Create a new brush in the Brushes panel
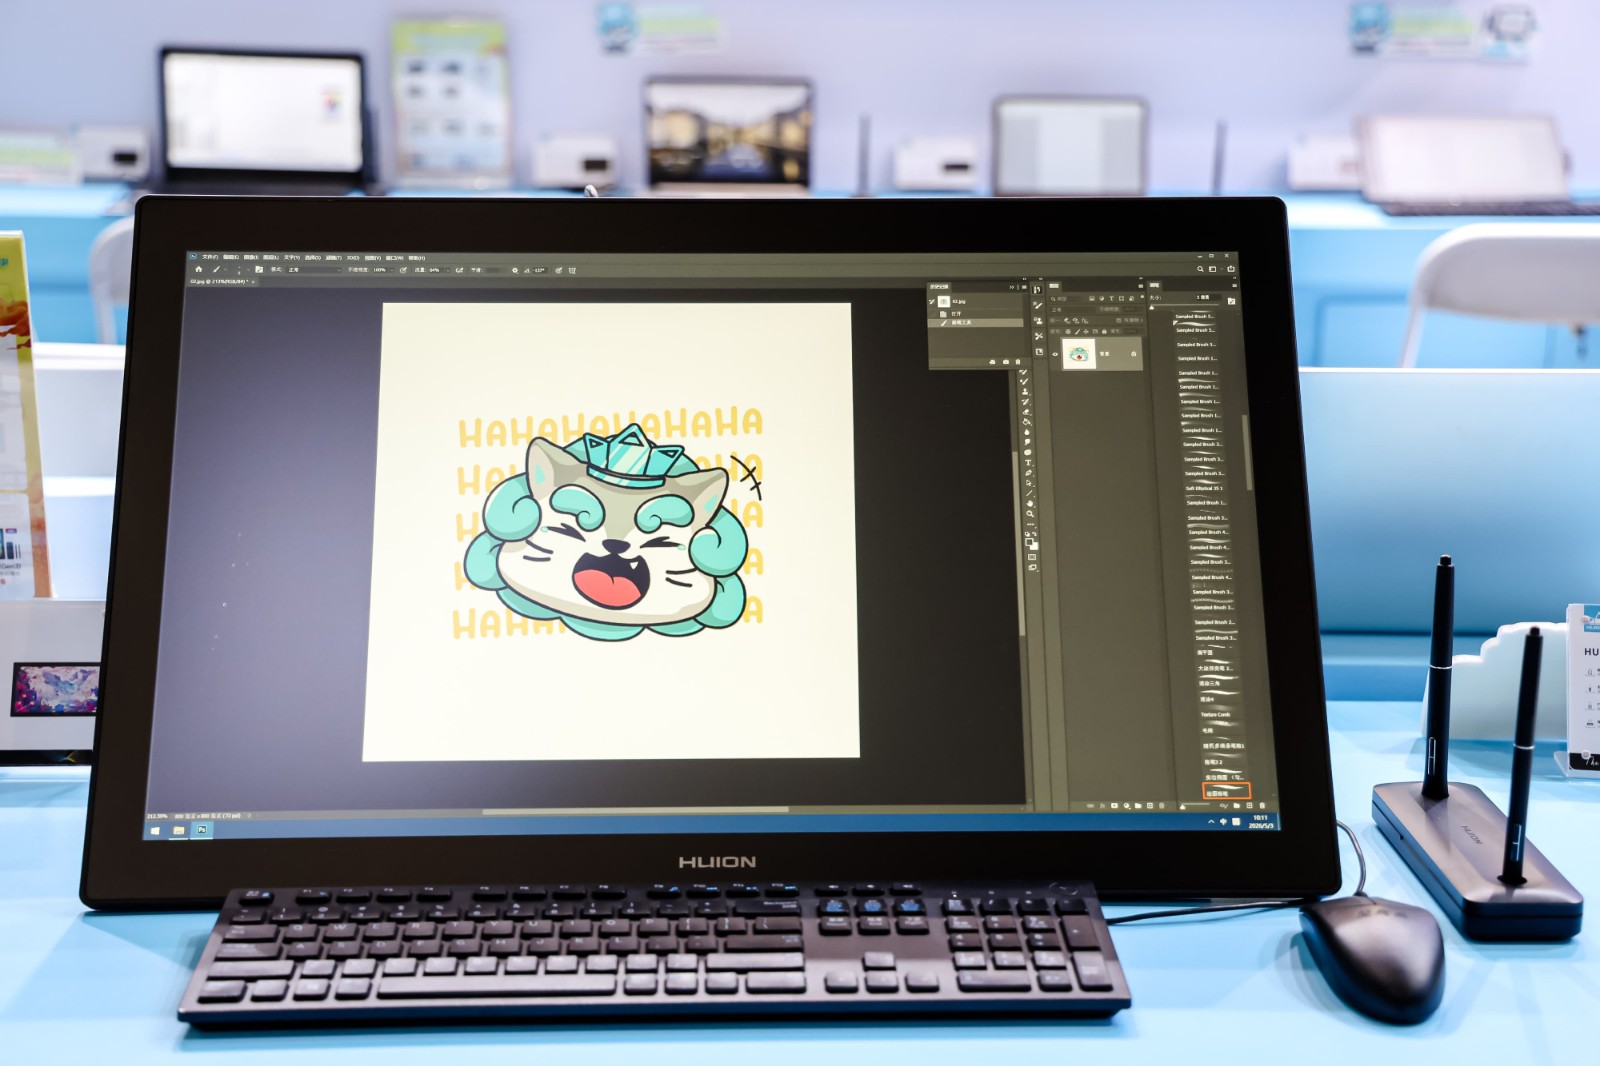The image size is (1600, 1066). point(1249,805)
